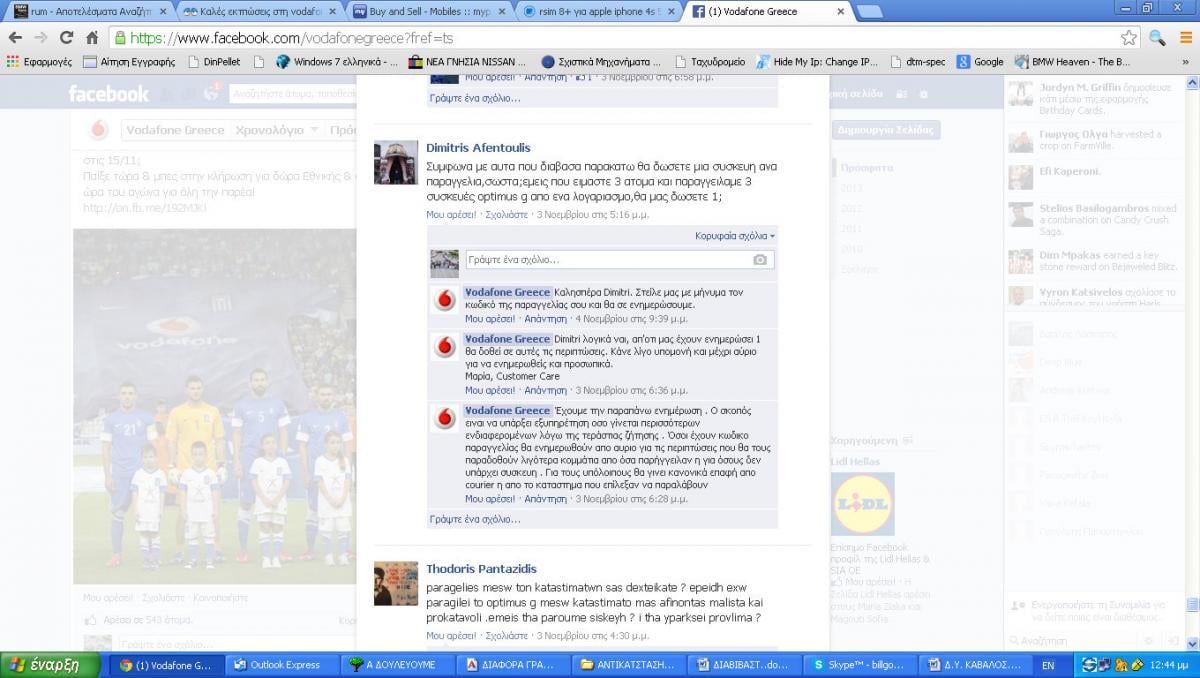The image size is (1200, 678).
Task: Click the Lidl logo image in the sidebar
Action: tap(862, 505)
